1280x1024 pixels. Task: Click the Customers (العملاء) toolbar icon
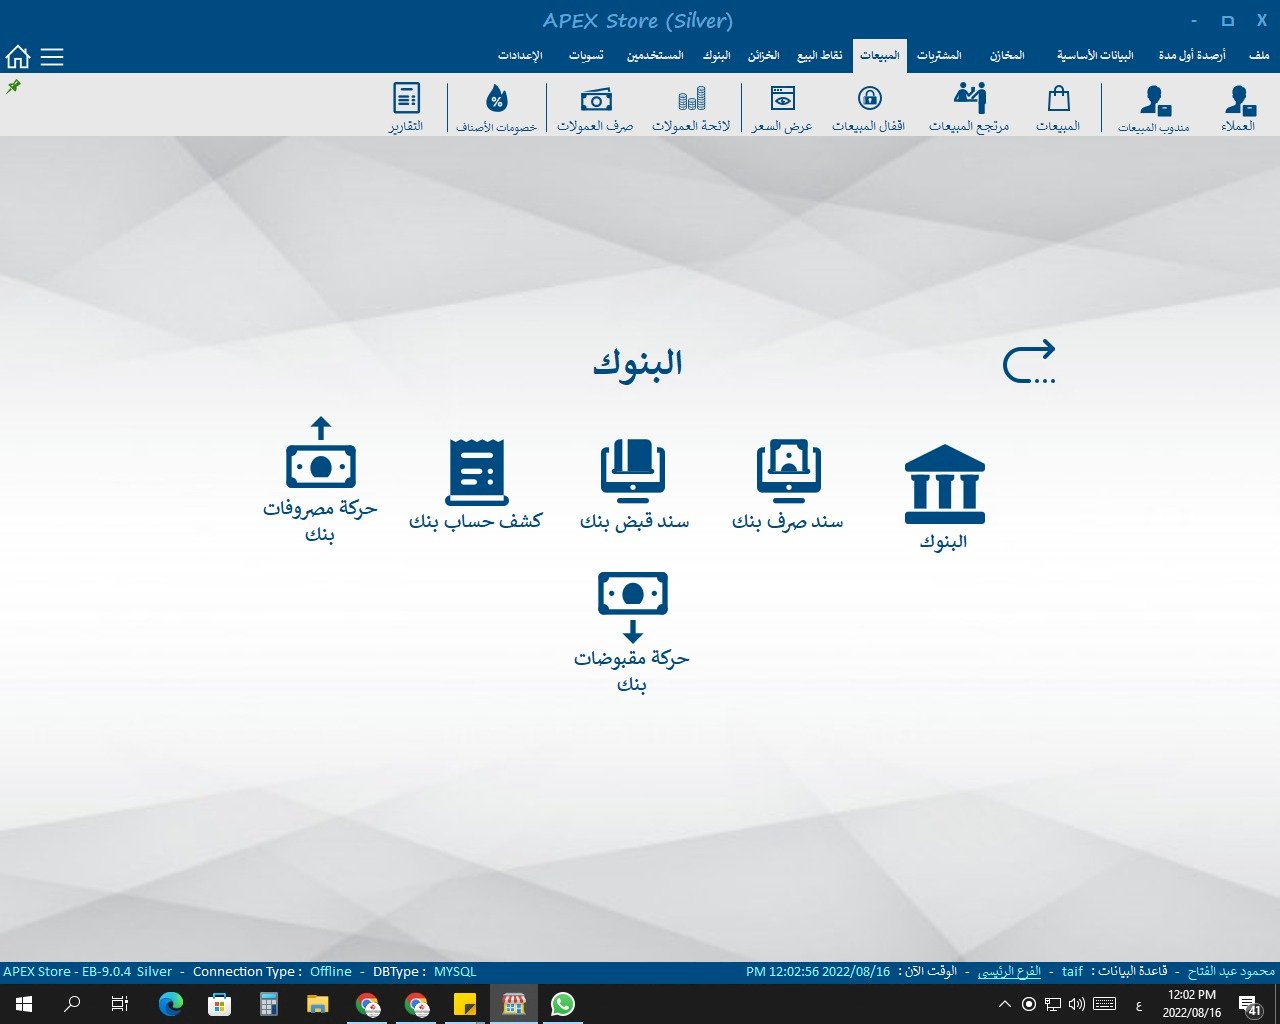(x=1239, y=108)
